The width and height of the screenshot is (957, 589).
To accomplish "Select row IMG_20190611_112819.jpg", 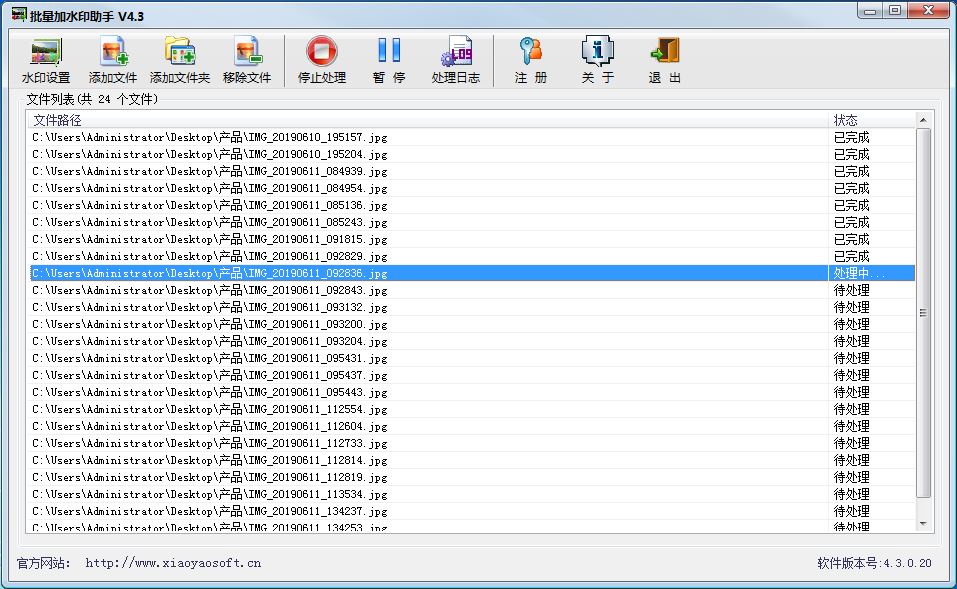I will pyautogui.click(x=472, y=477).
